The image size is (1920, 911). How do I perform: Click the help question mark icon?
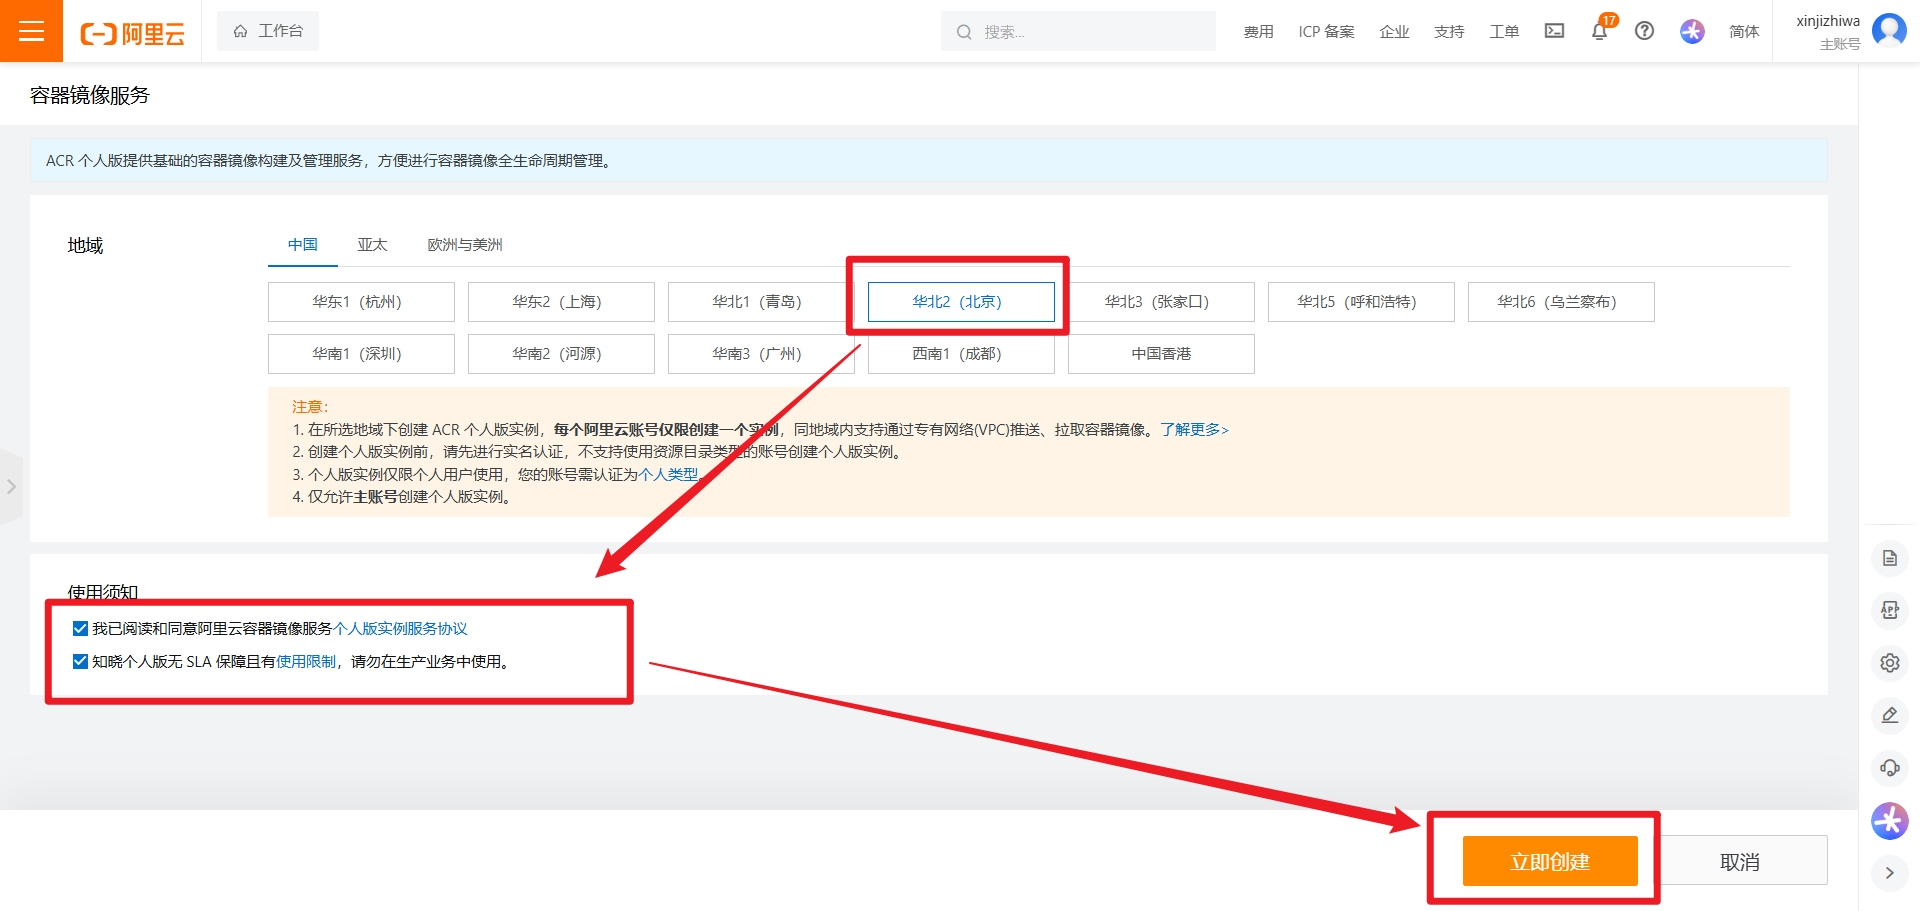coord(1644,31)
